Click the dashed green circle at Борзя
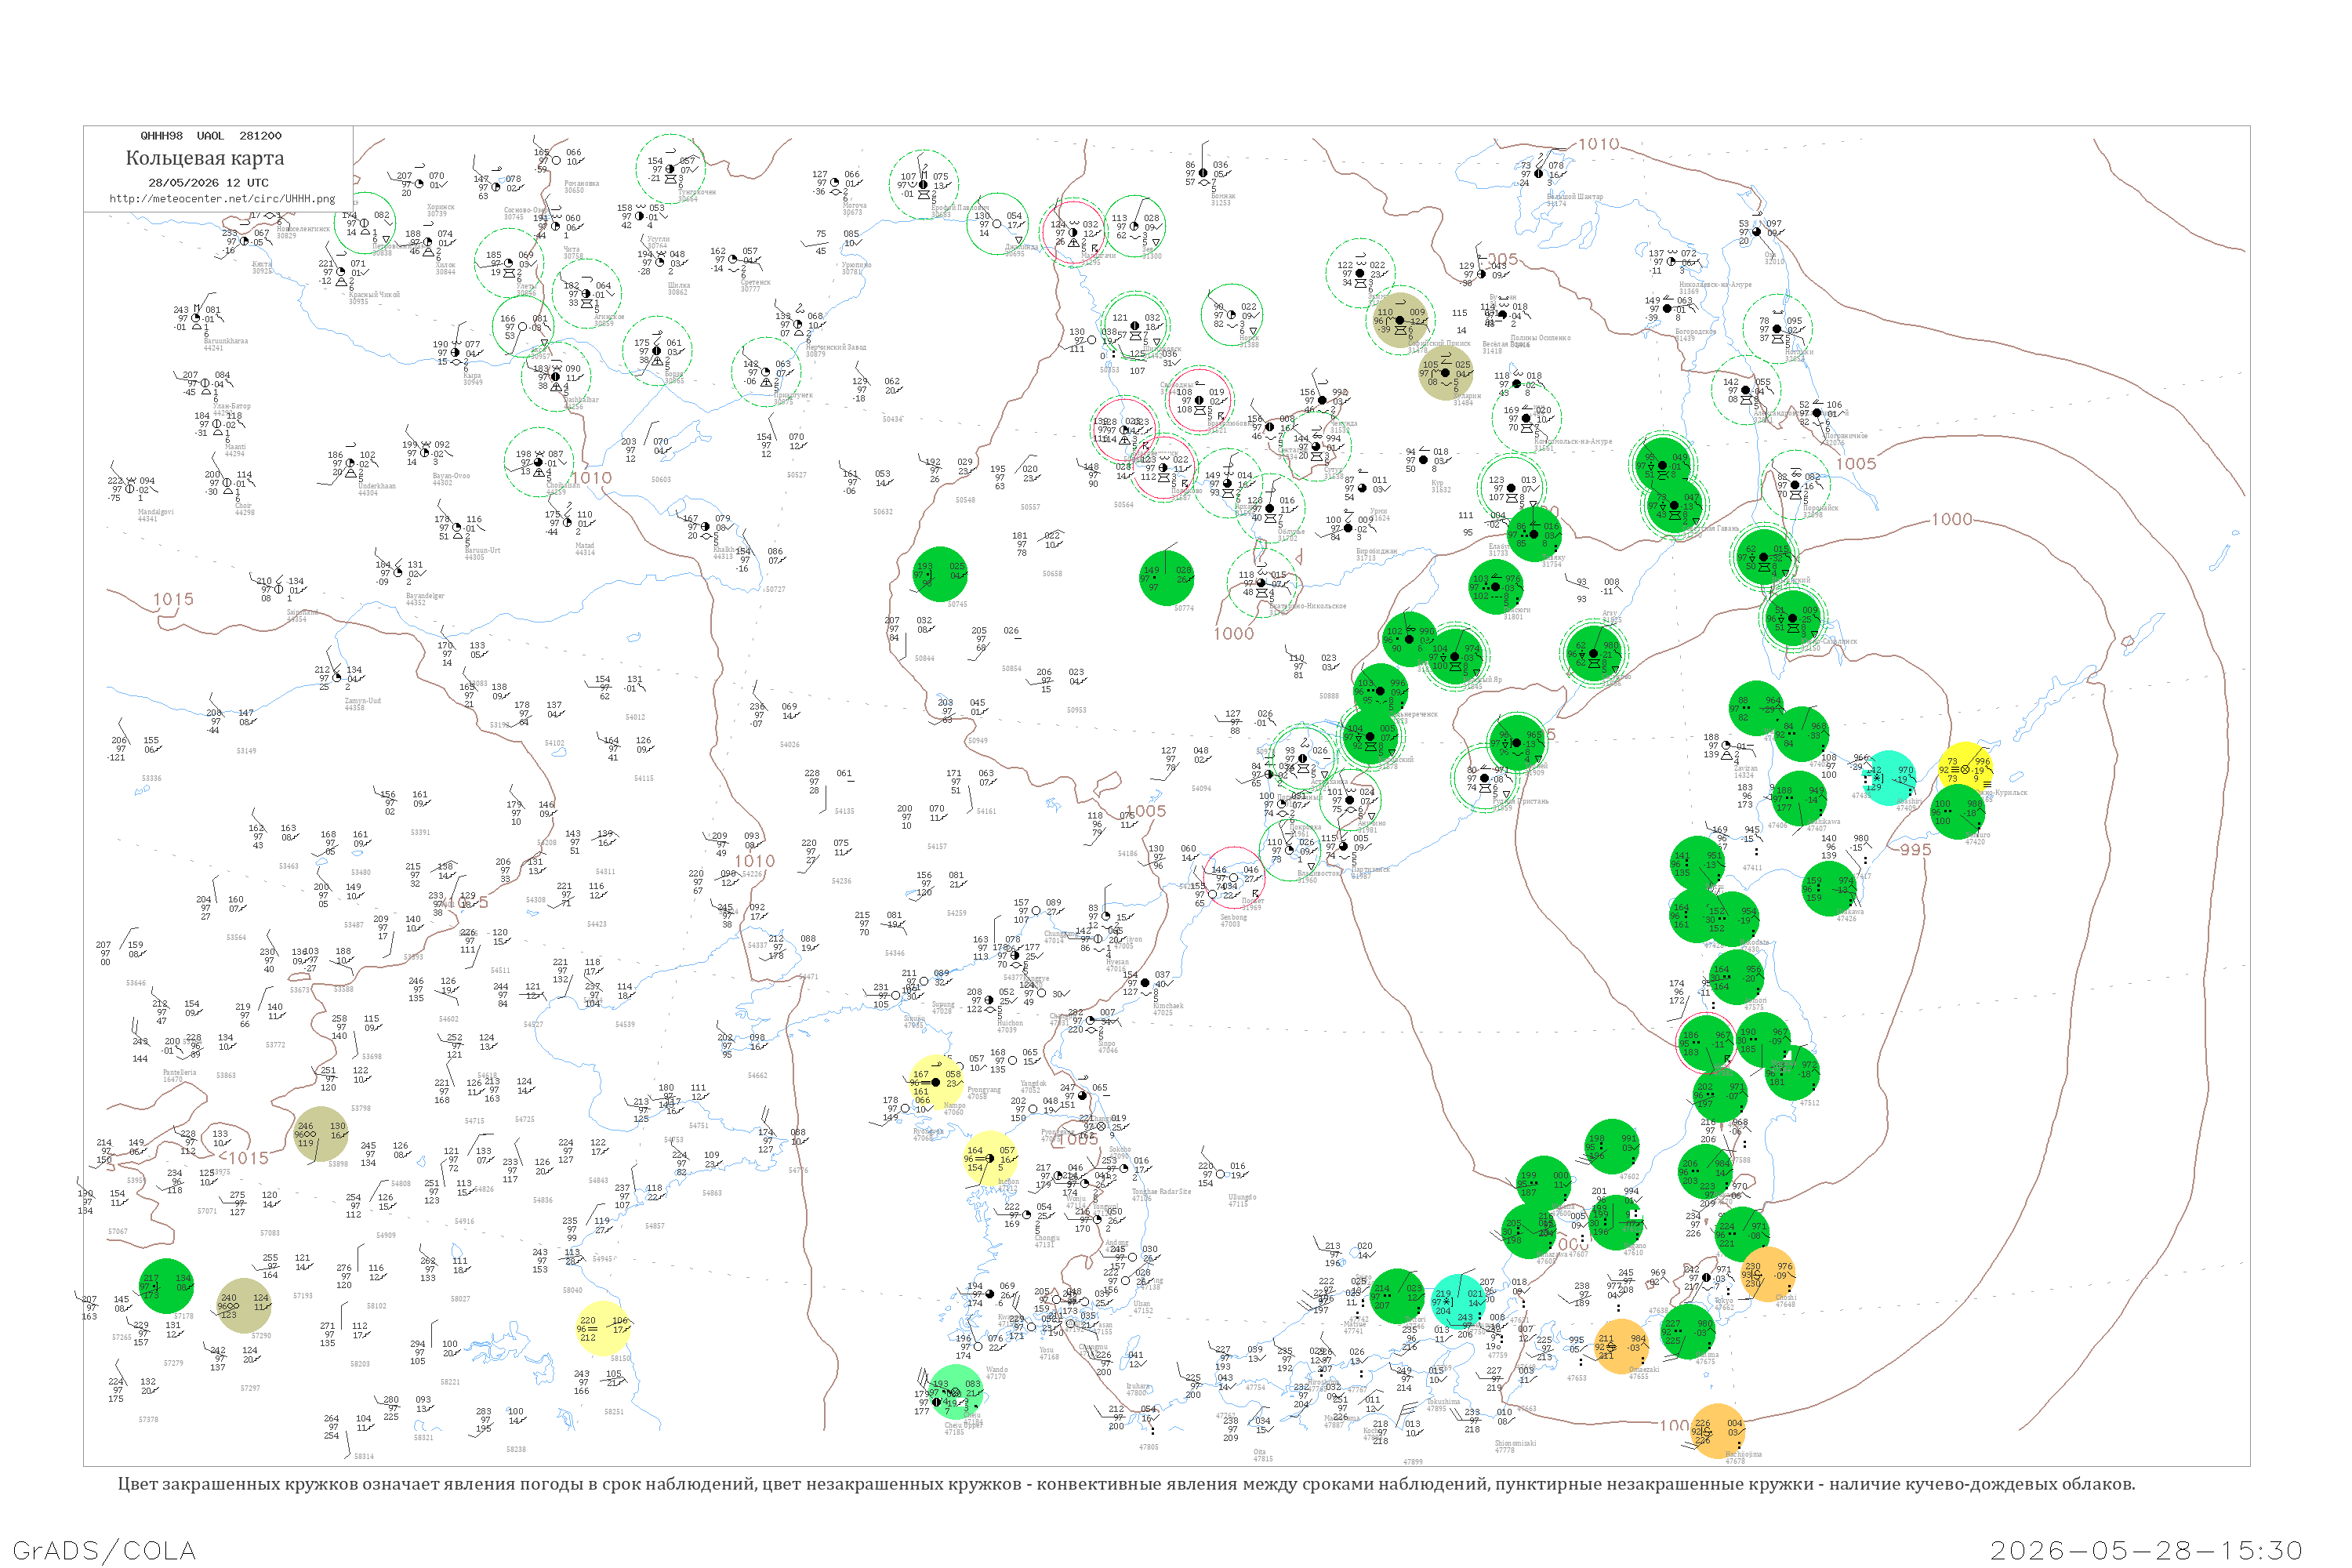This screenshot has height=1568, width=2352. [x=656, y=350]
